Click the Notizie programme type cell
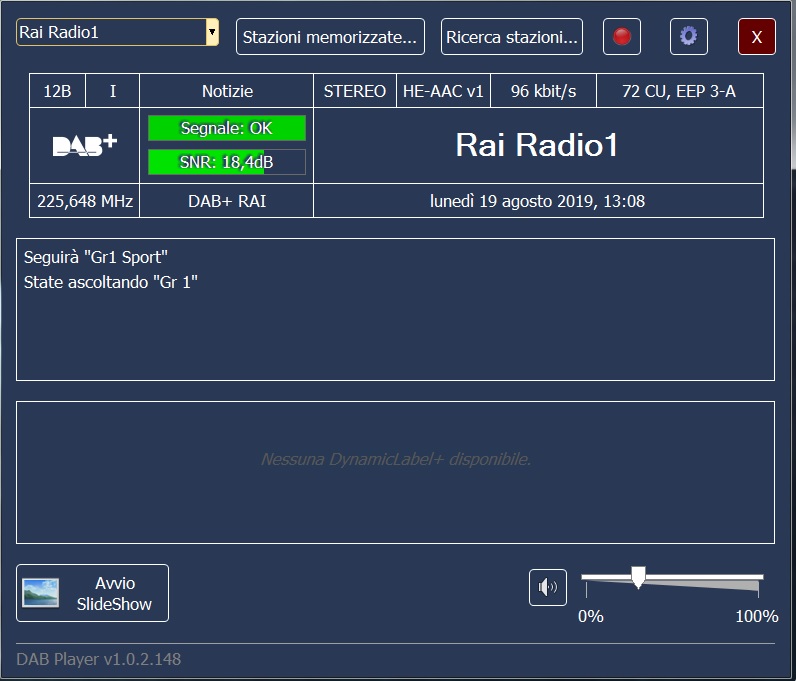This screenshot has width=796, height=681. 227,91
